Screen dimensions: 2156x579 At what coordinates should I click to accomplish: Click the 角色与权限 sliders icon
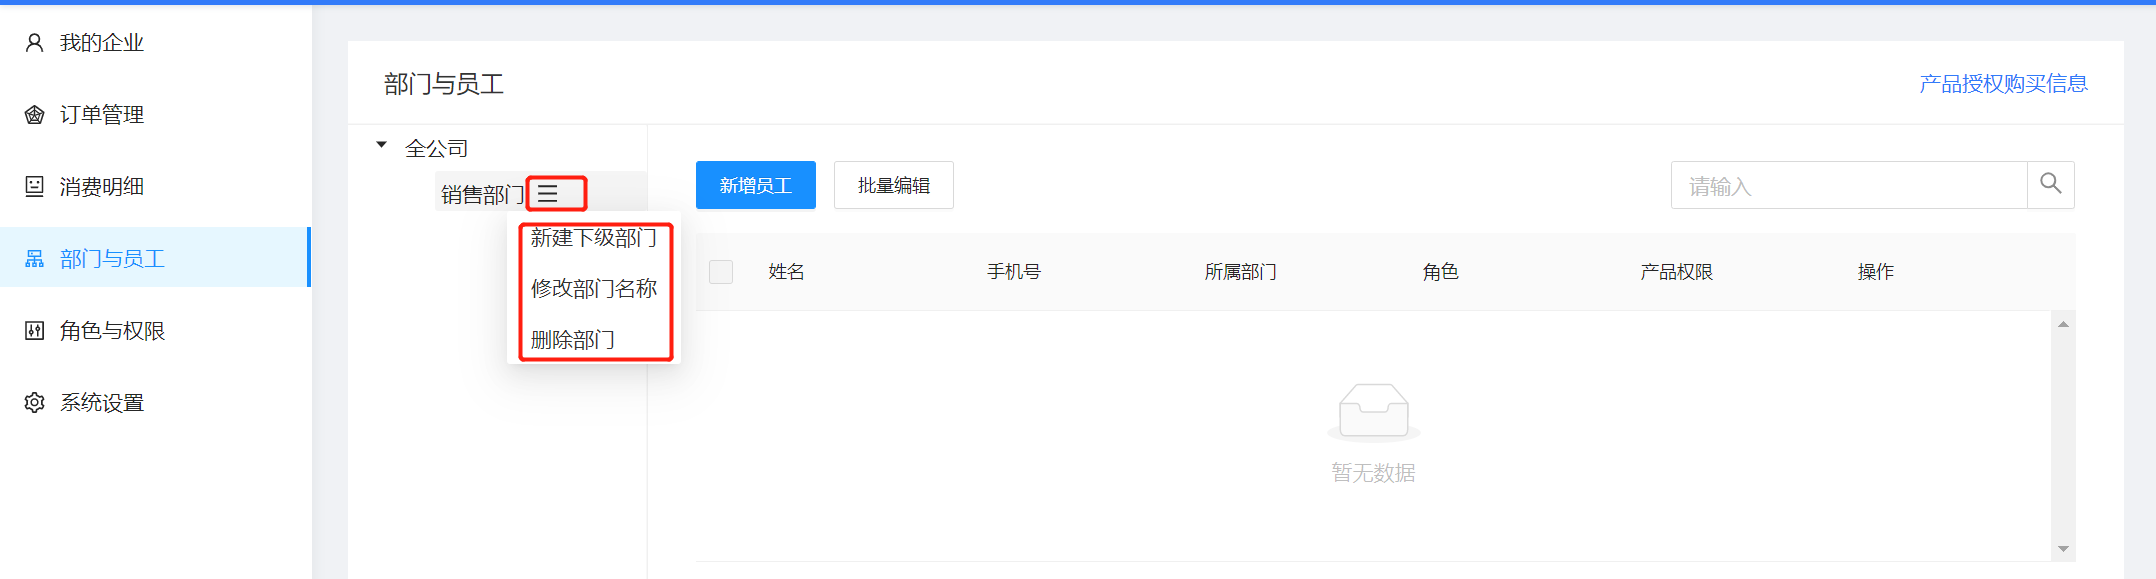coord(34,331)
